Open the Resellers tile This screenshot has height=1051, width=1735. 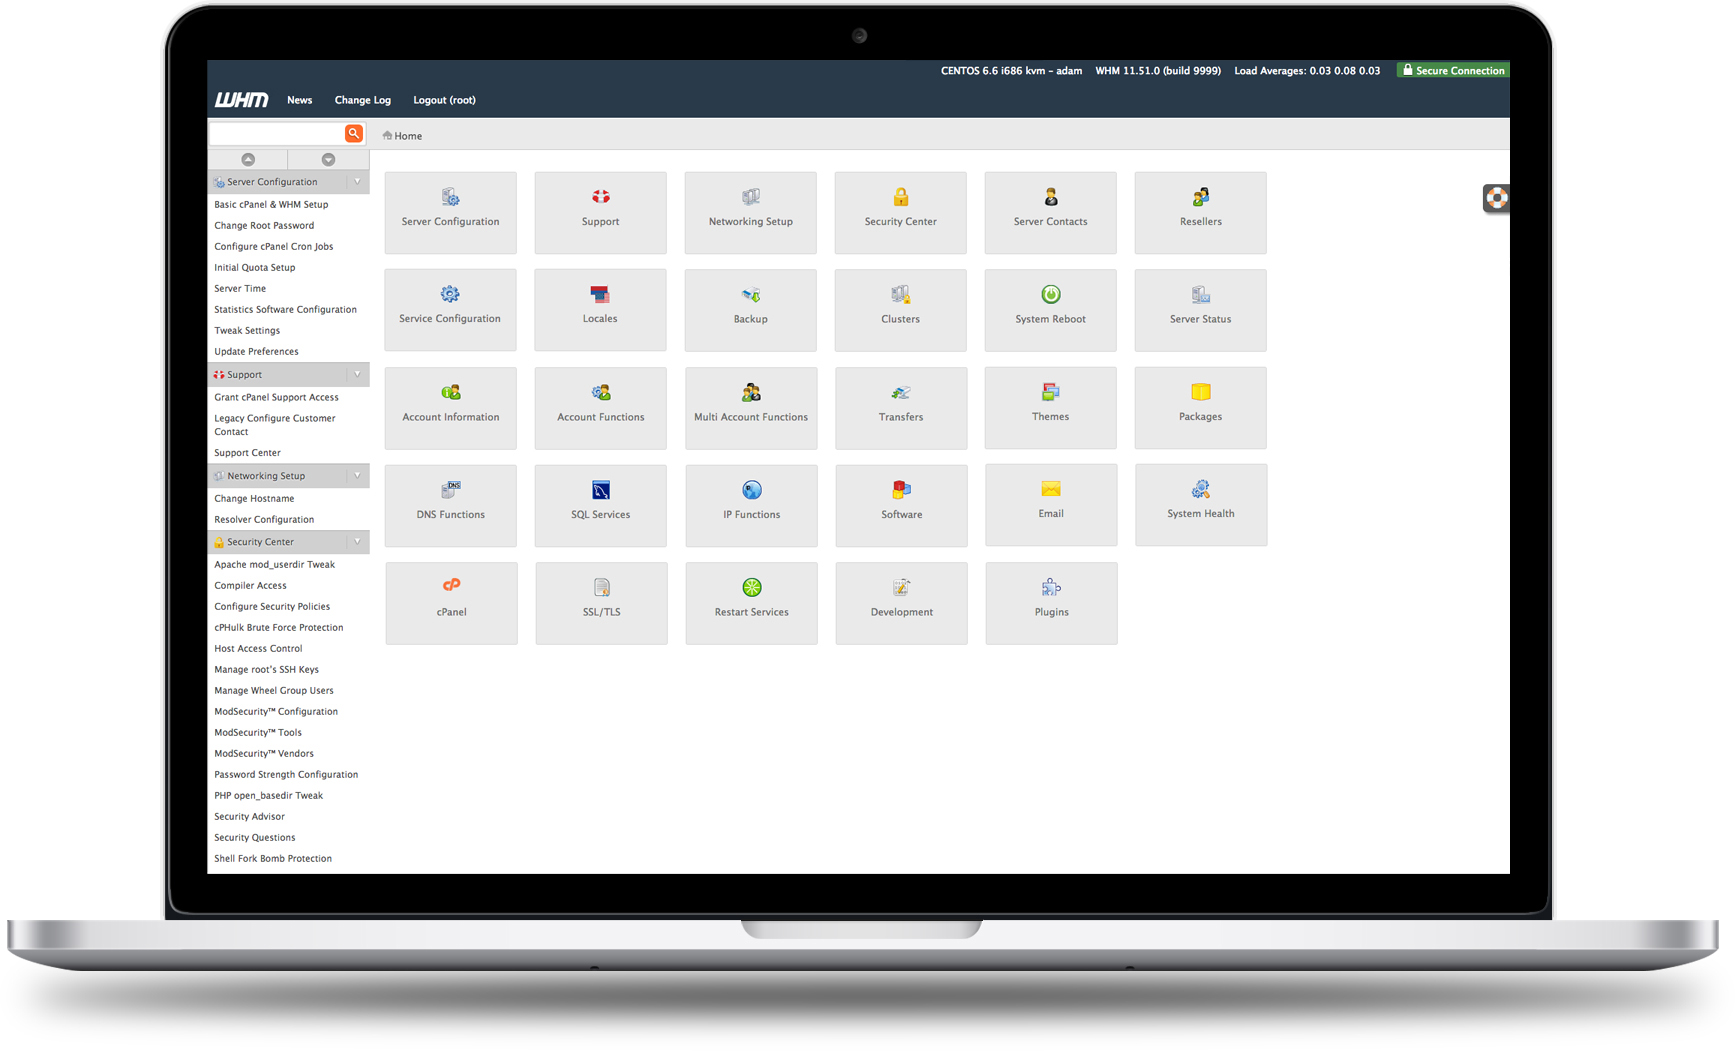click(x=1200, y=212)
